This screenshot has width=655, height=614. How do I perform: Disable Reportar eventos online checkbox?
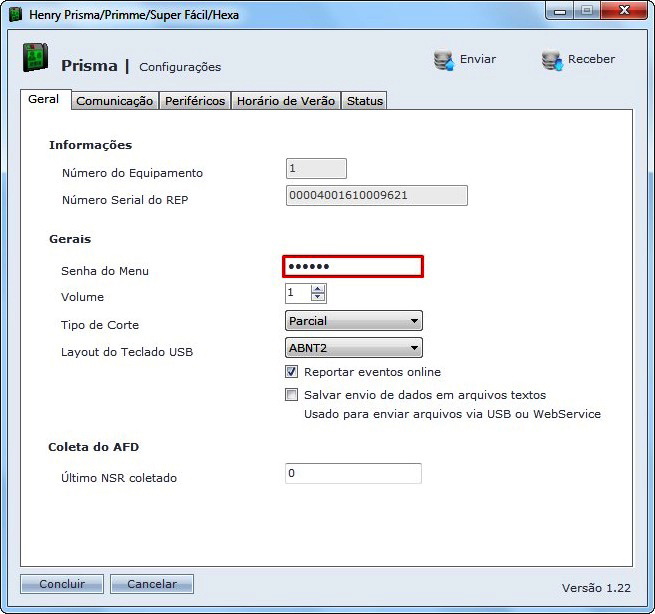tap(292, 372)
